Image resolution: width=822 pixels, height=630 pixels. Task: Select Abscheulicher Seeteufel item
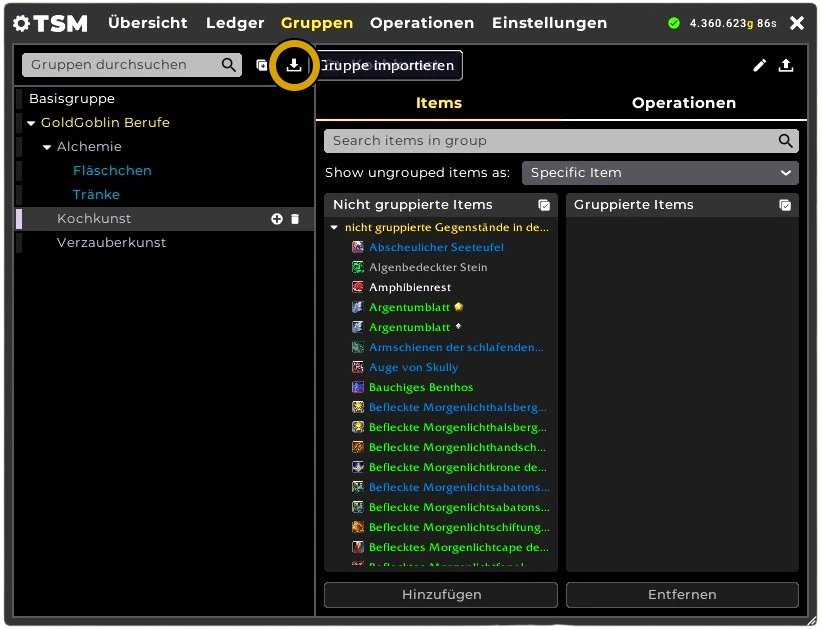coord(436,247)
